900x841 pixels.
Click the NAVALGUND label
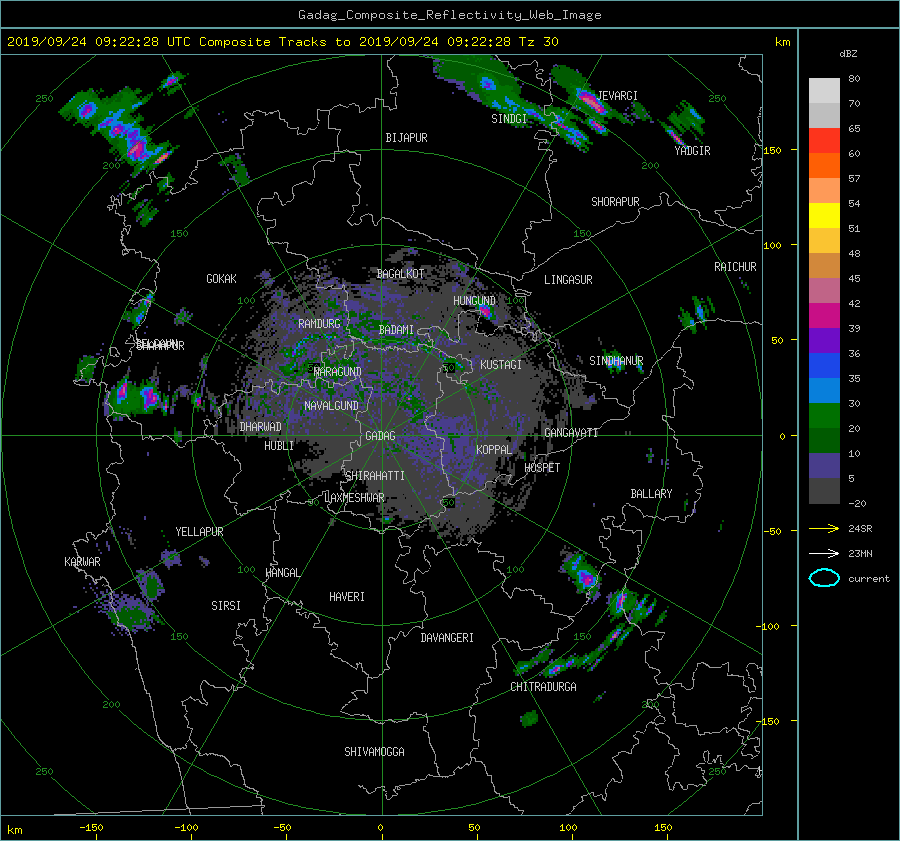331,406
